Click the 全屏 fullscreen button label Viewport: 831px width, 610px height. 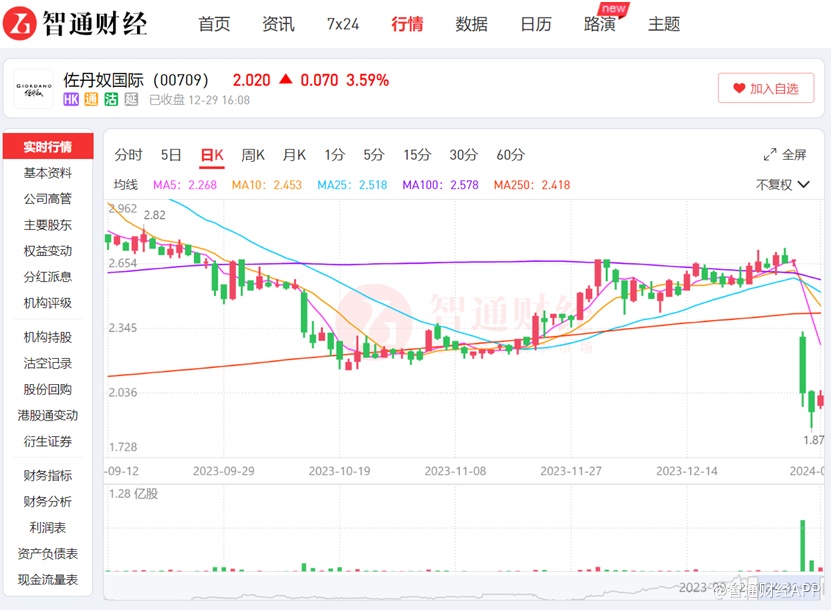click(x=794, y=155)
